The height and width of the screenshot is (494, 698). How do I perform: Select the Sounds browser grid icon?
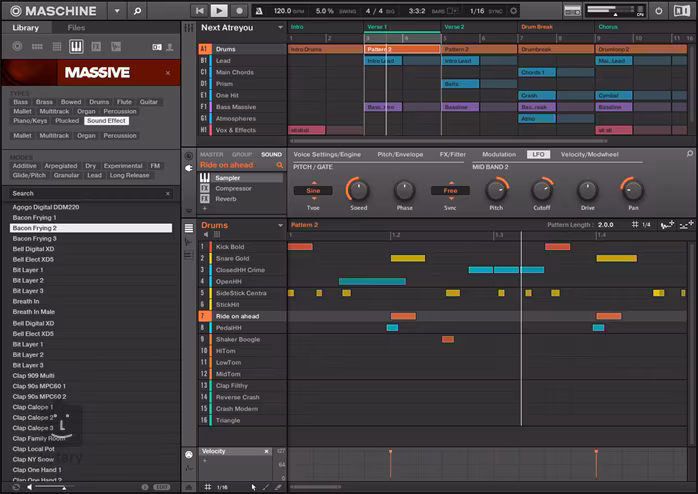point(57,46)
